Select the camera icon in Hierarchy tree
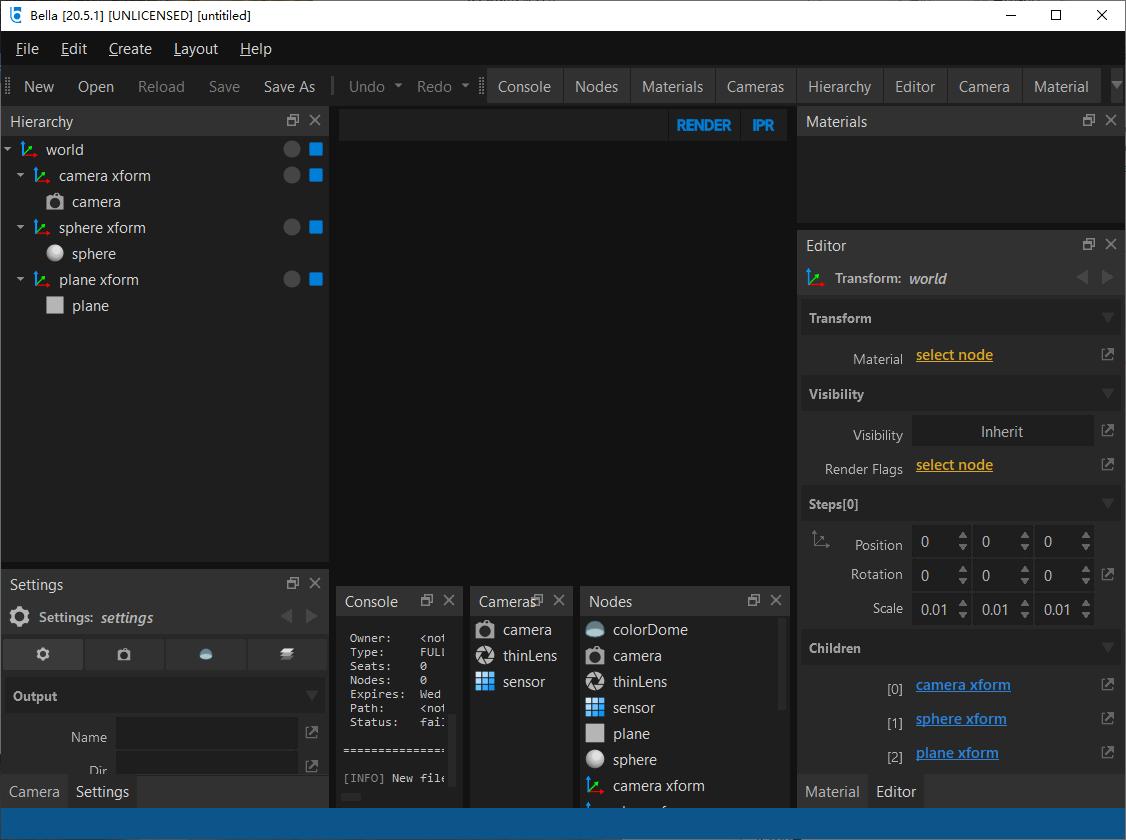 pyautogui.click(x=55, y=202)
